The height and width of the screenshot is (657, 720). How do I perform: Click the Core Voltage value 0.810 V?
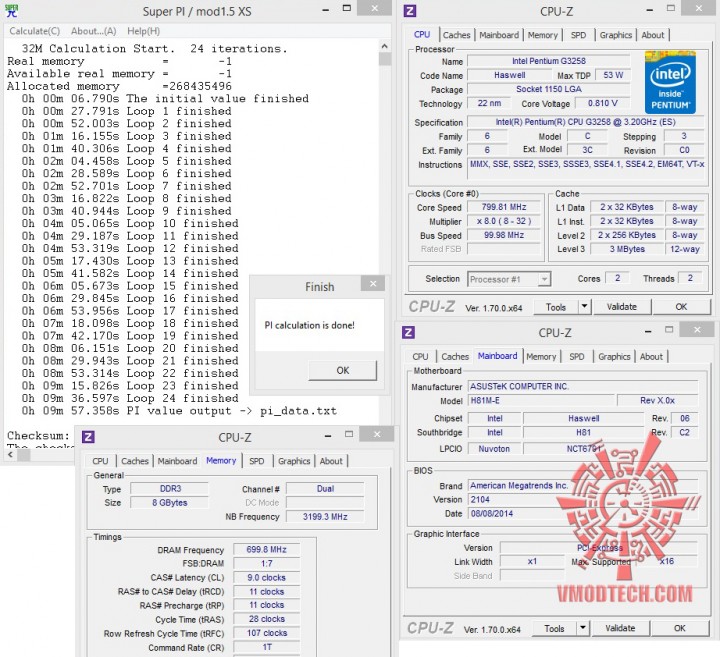(x=602, y=103)
